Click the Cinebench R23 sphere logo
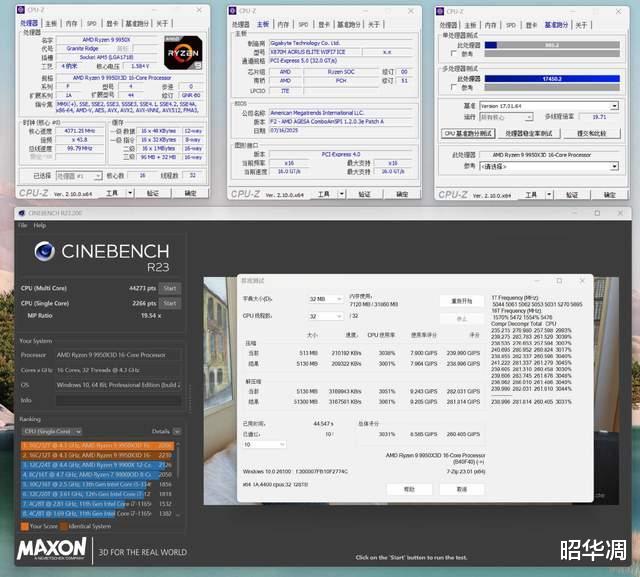The image size is (640, 577). coord(44,251)
